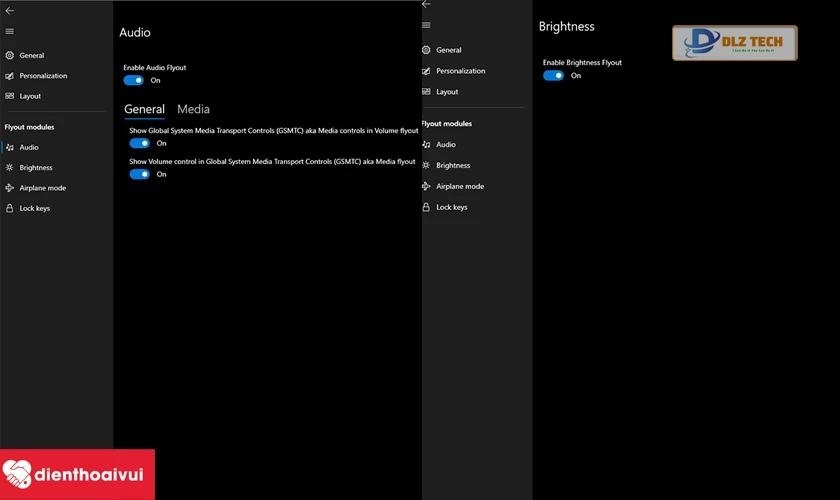Select Audio module in the Brightness window sidebar
Image resolution: width=840 pixels, height=500 pixels.
(x=445, y=145)
